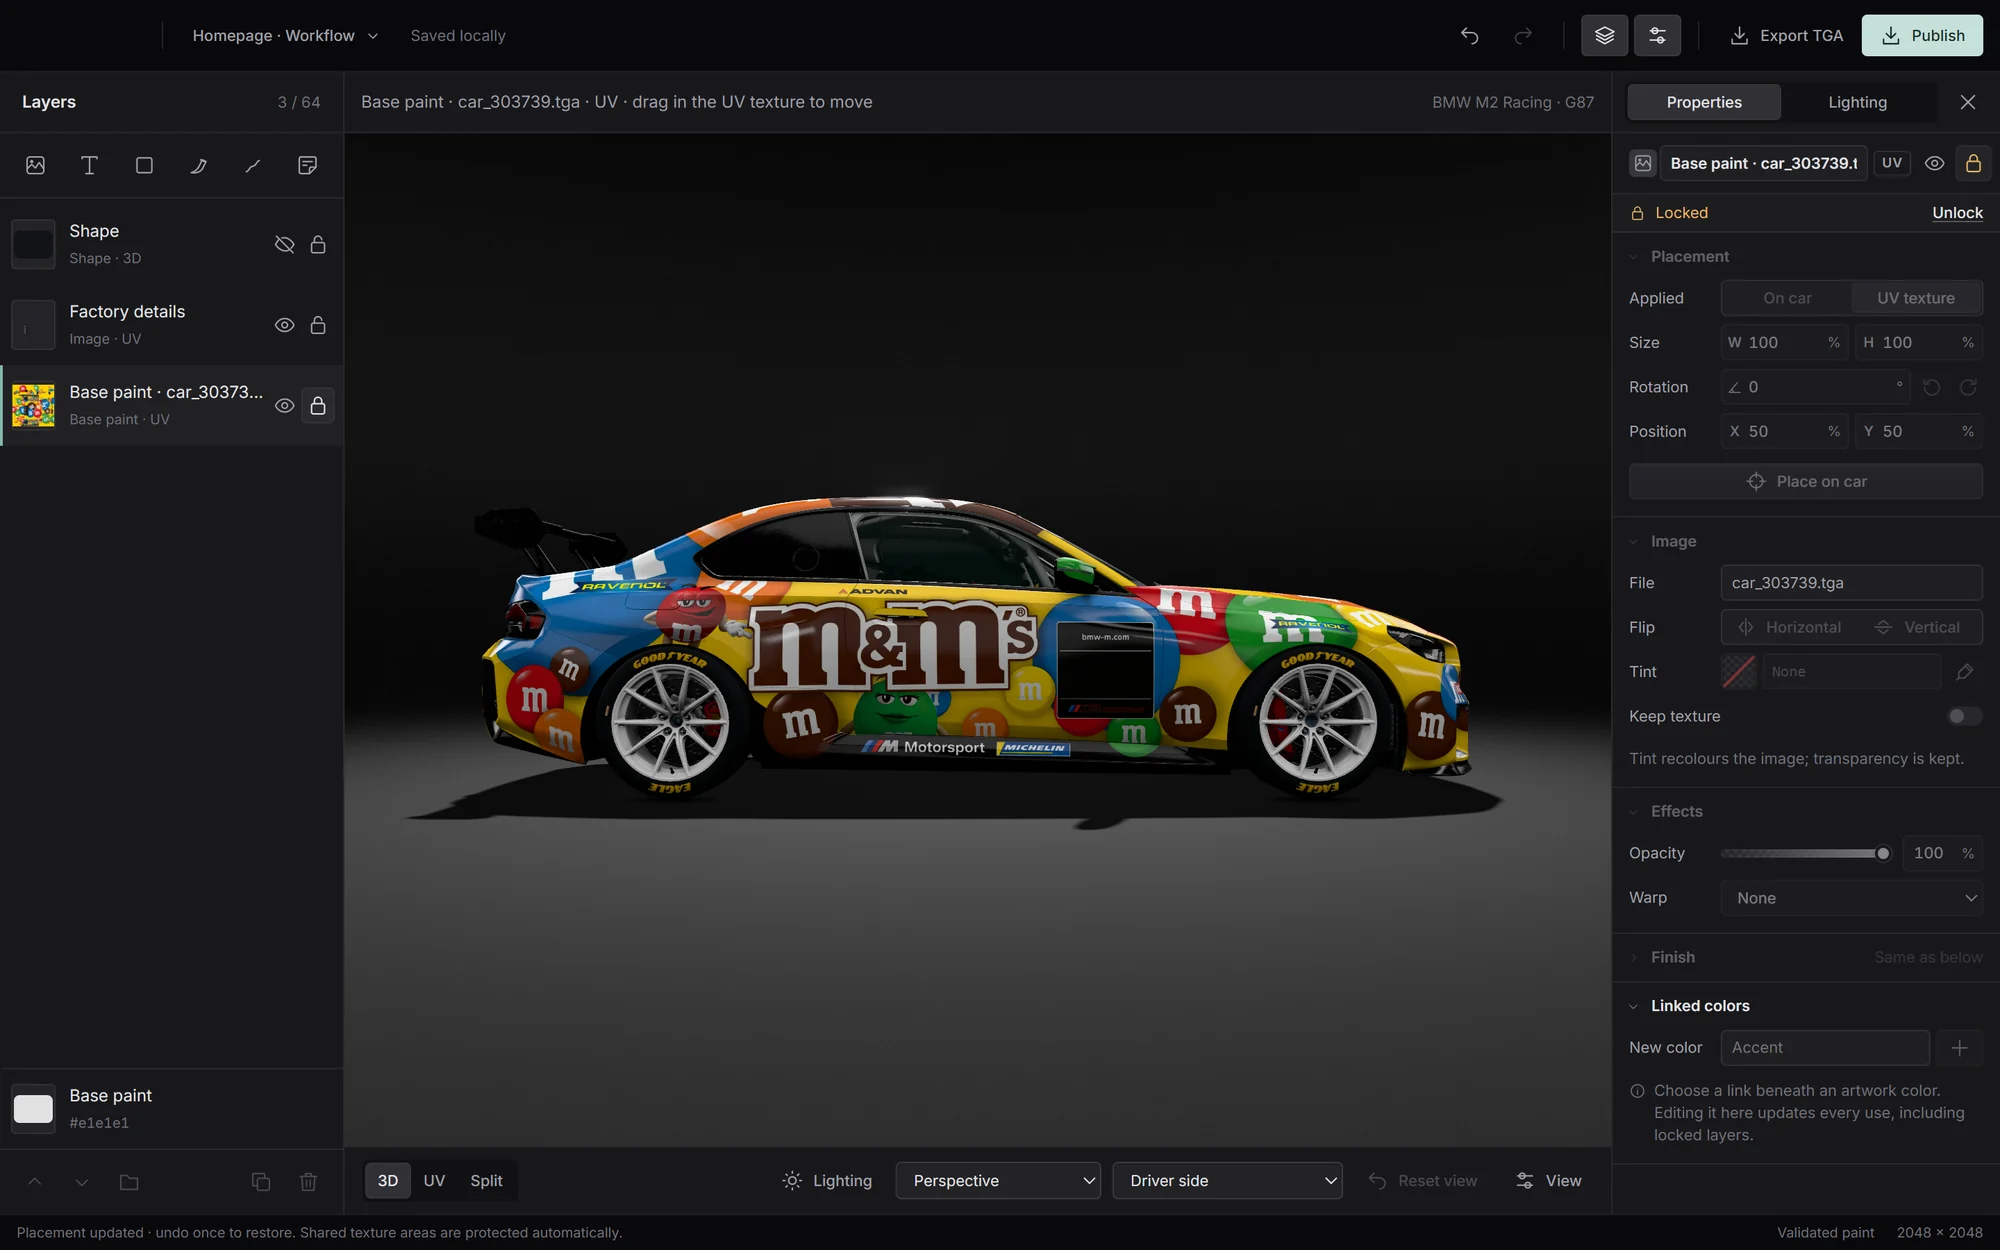Hide Base paint car_30373 layer in list
Image resolution: width=2000 pixels, height=1250 pixels.
(284, 406)
